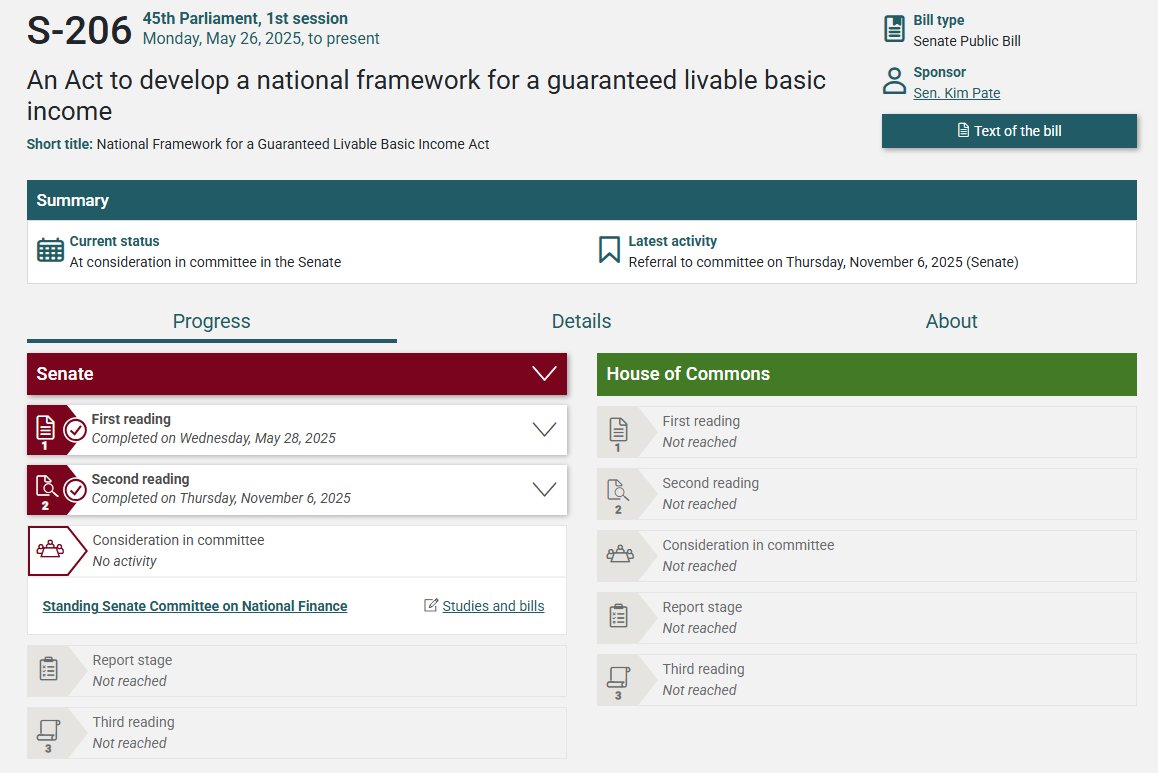Click House of Commons "Third reading" label
This screenshot has height=773, width=1158.
[703, 669]
